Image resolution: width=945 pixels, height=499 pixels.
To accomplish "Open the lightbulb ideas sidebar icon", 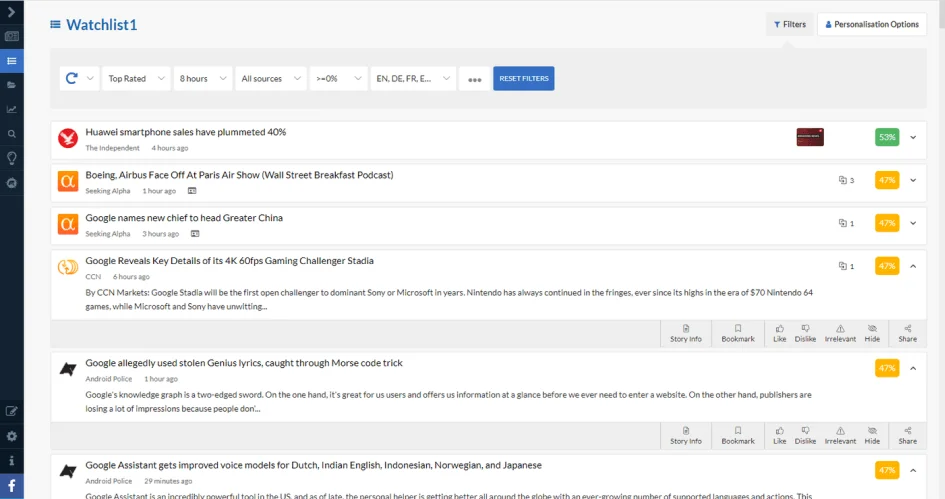I will (x=11, y=158).
